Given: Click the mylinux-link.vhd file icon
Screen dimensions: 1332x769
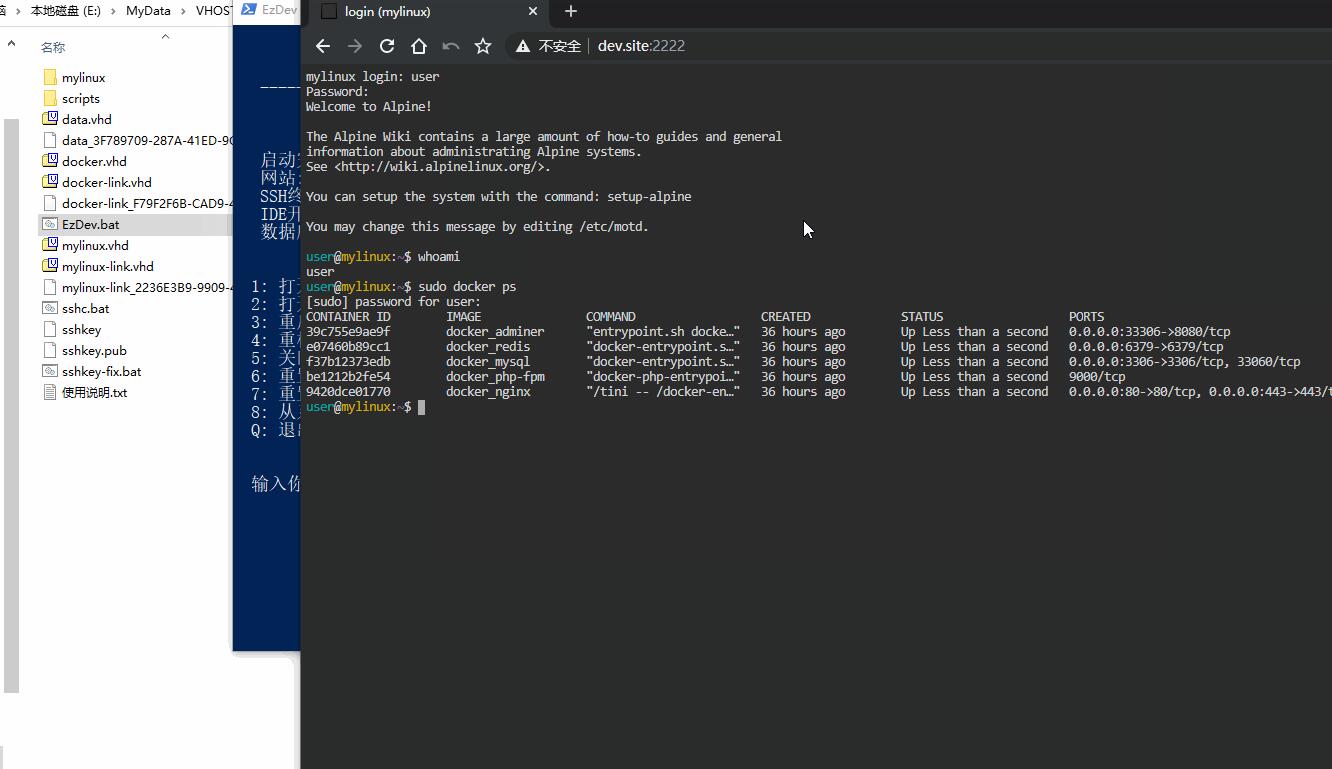Looking at the screenshot, I should pos(50,266).
